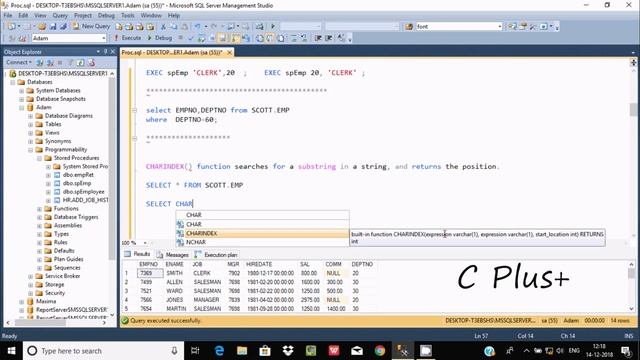Click the Save icon in toolbar

(53, 27)
